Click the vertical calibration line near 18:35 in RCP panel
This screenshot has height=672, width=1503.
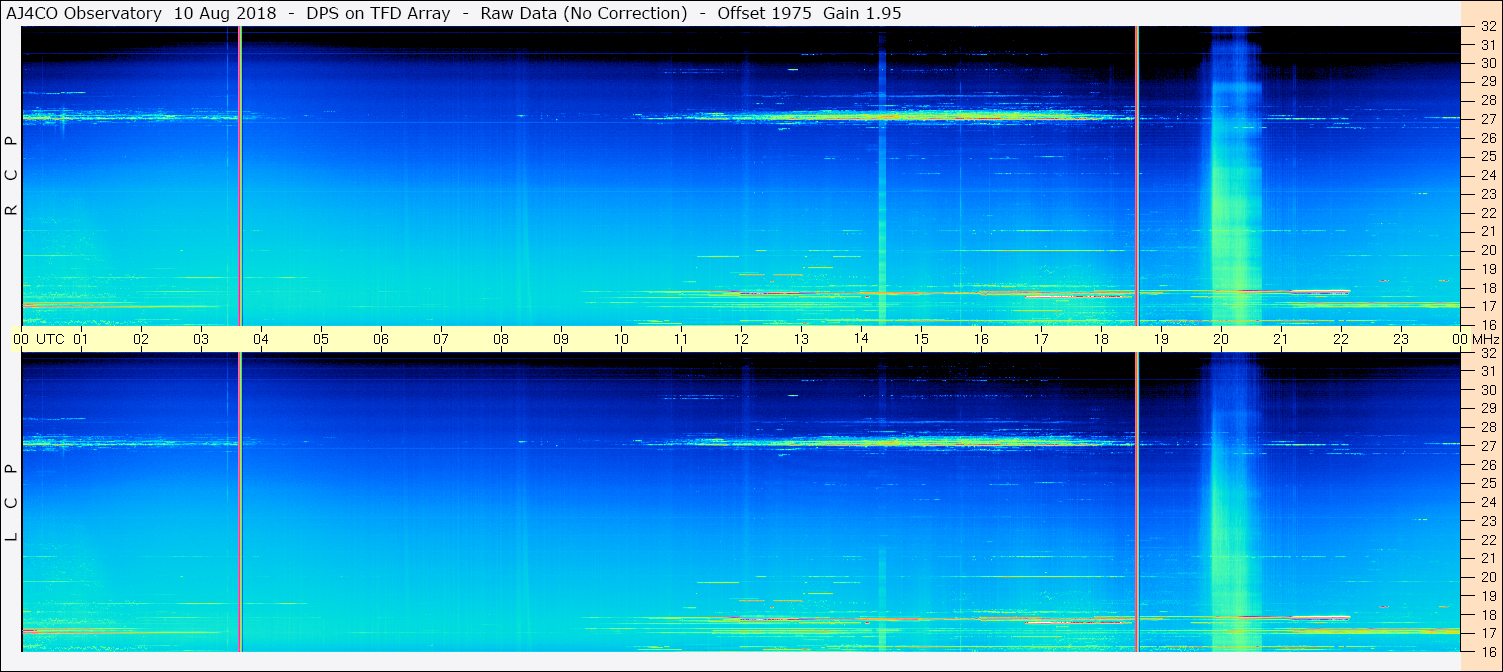coord(1137,176)
